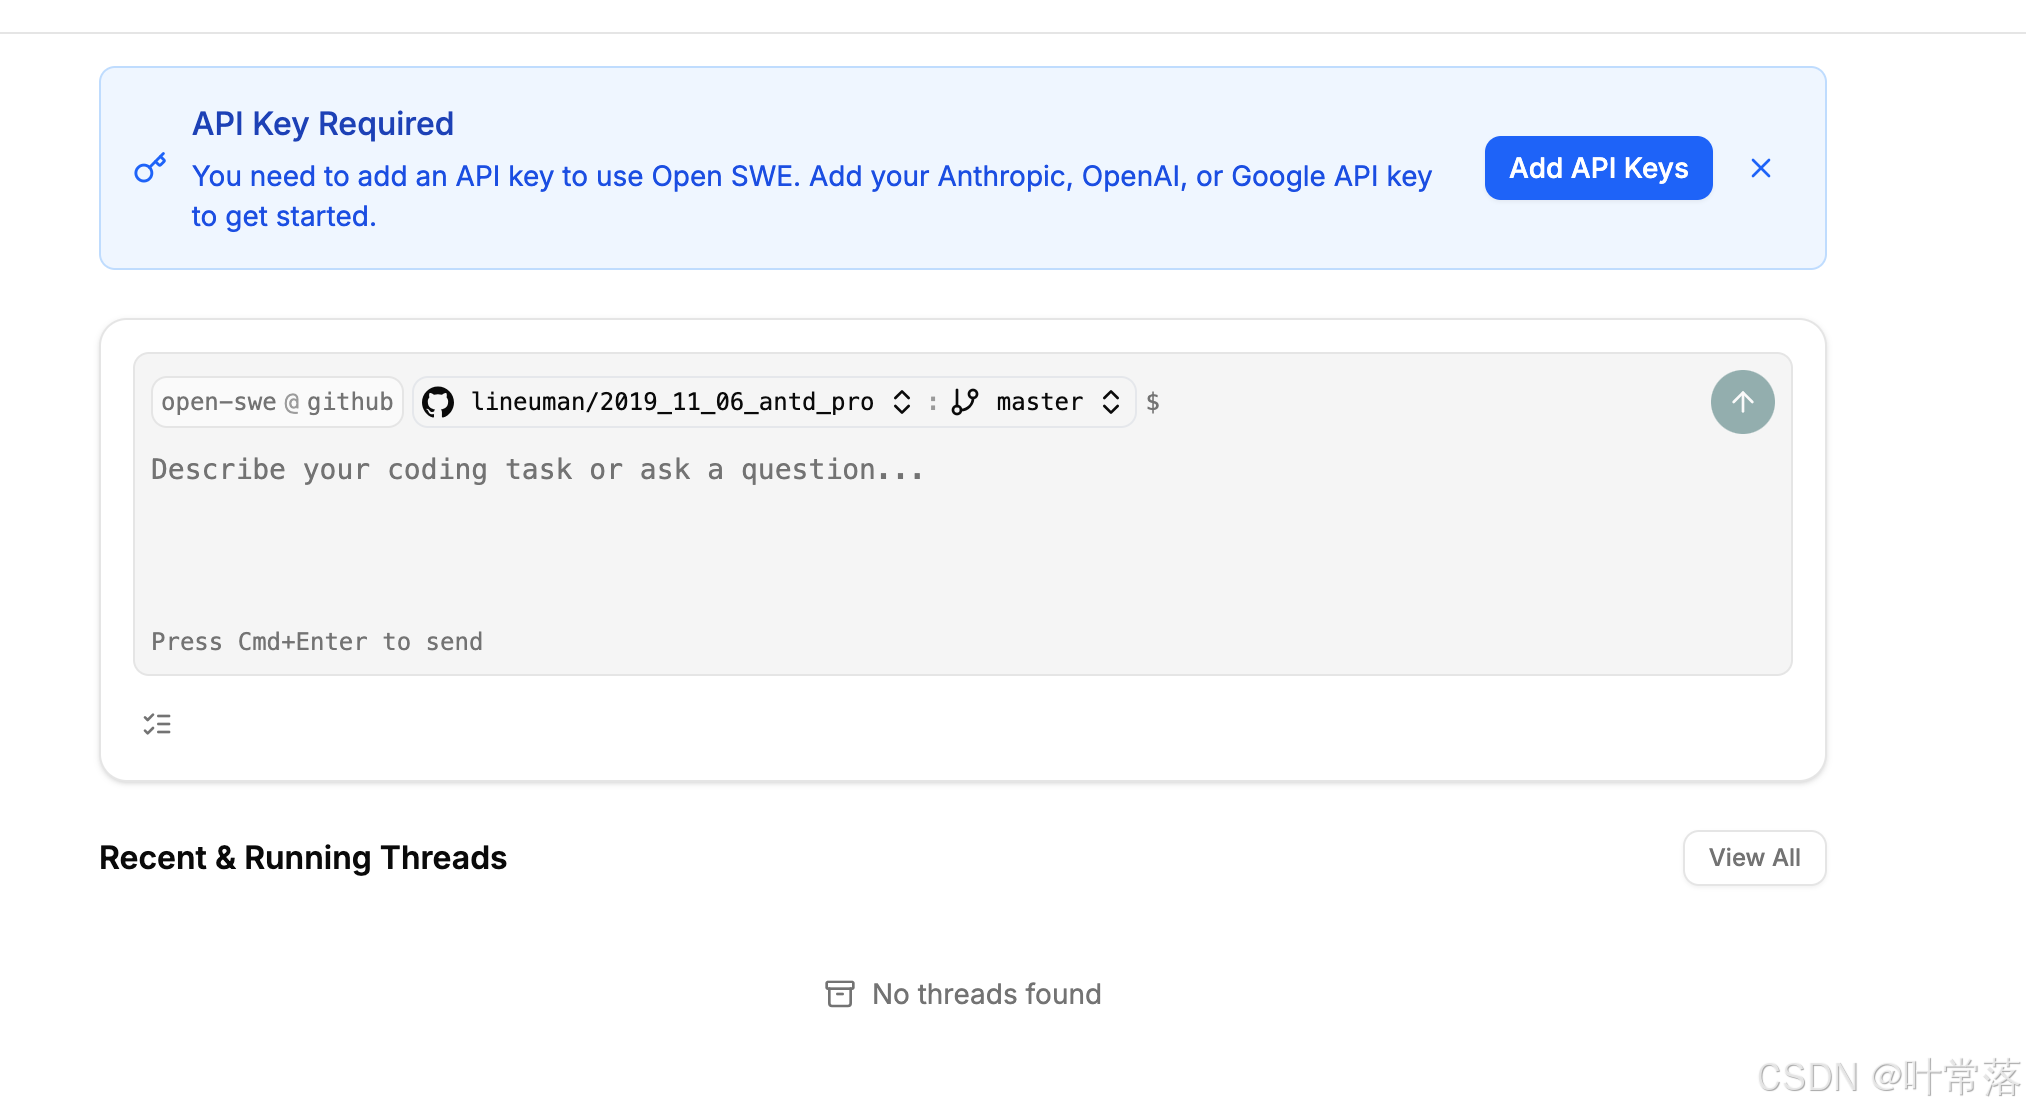The width and height of the screenshot is (2026, 1112).
Task: Click the open-swe @ github badge
Action: tap(277, 402)
